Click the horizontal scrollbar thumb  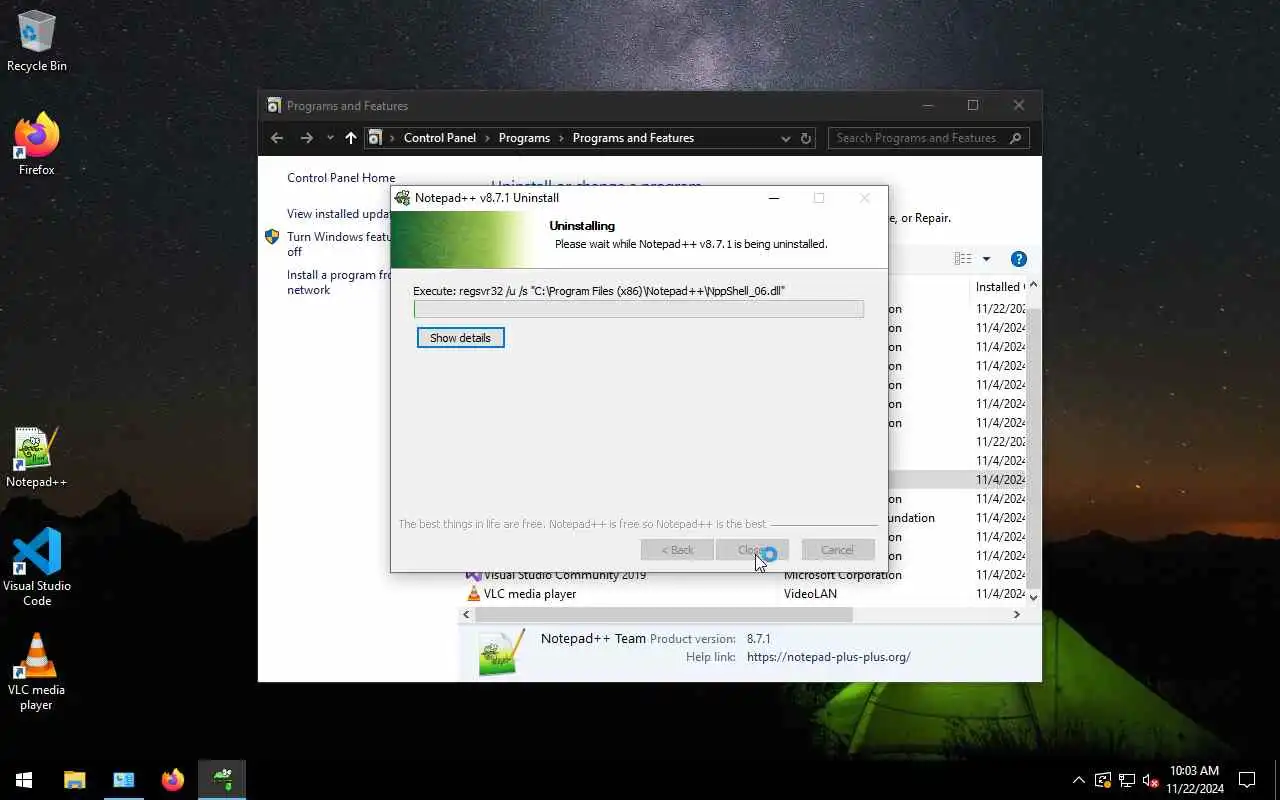click(664, 615)
